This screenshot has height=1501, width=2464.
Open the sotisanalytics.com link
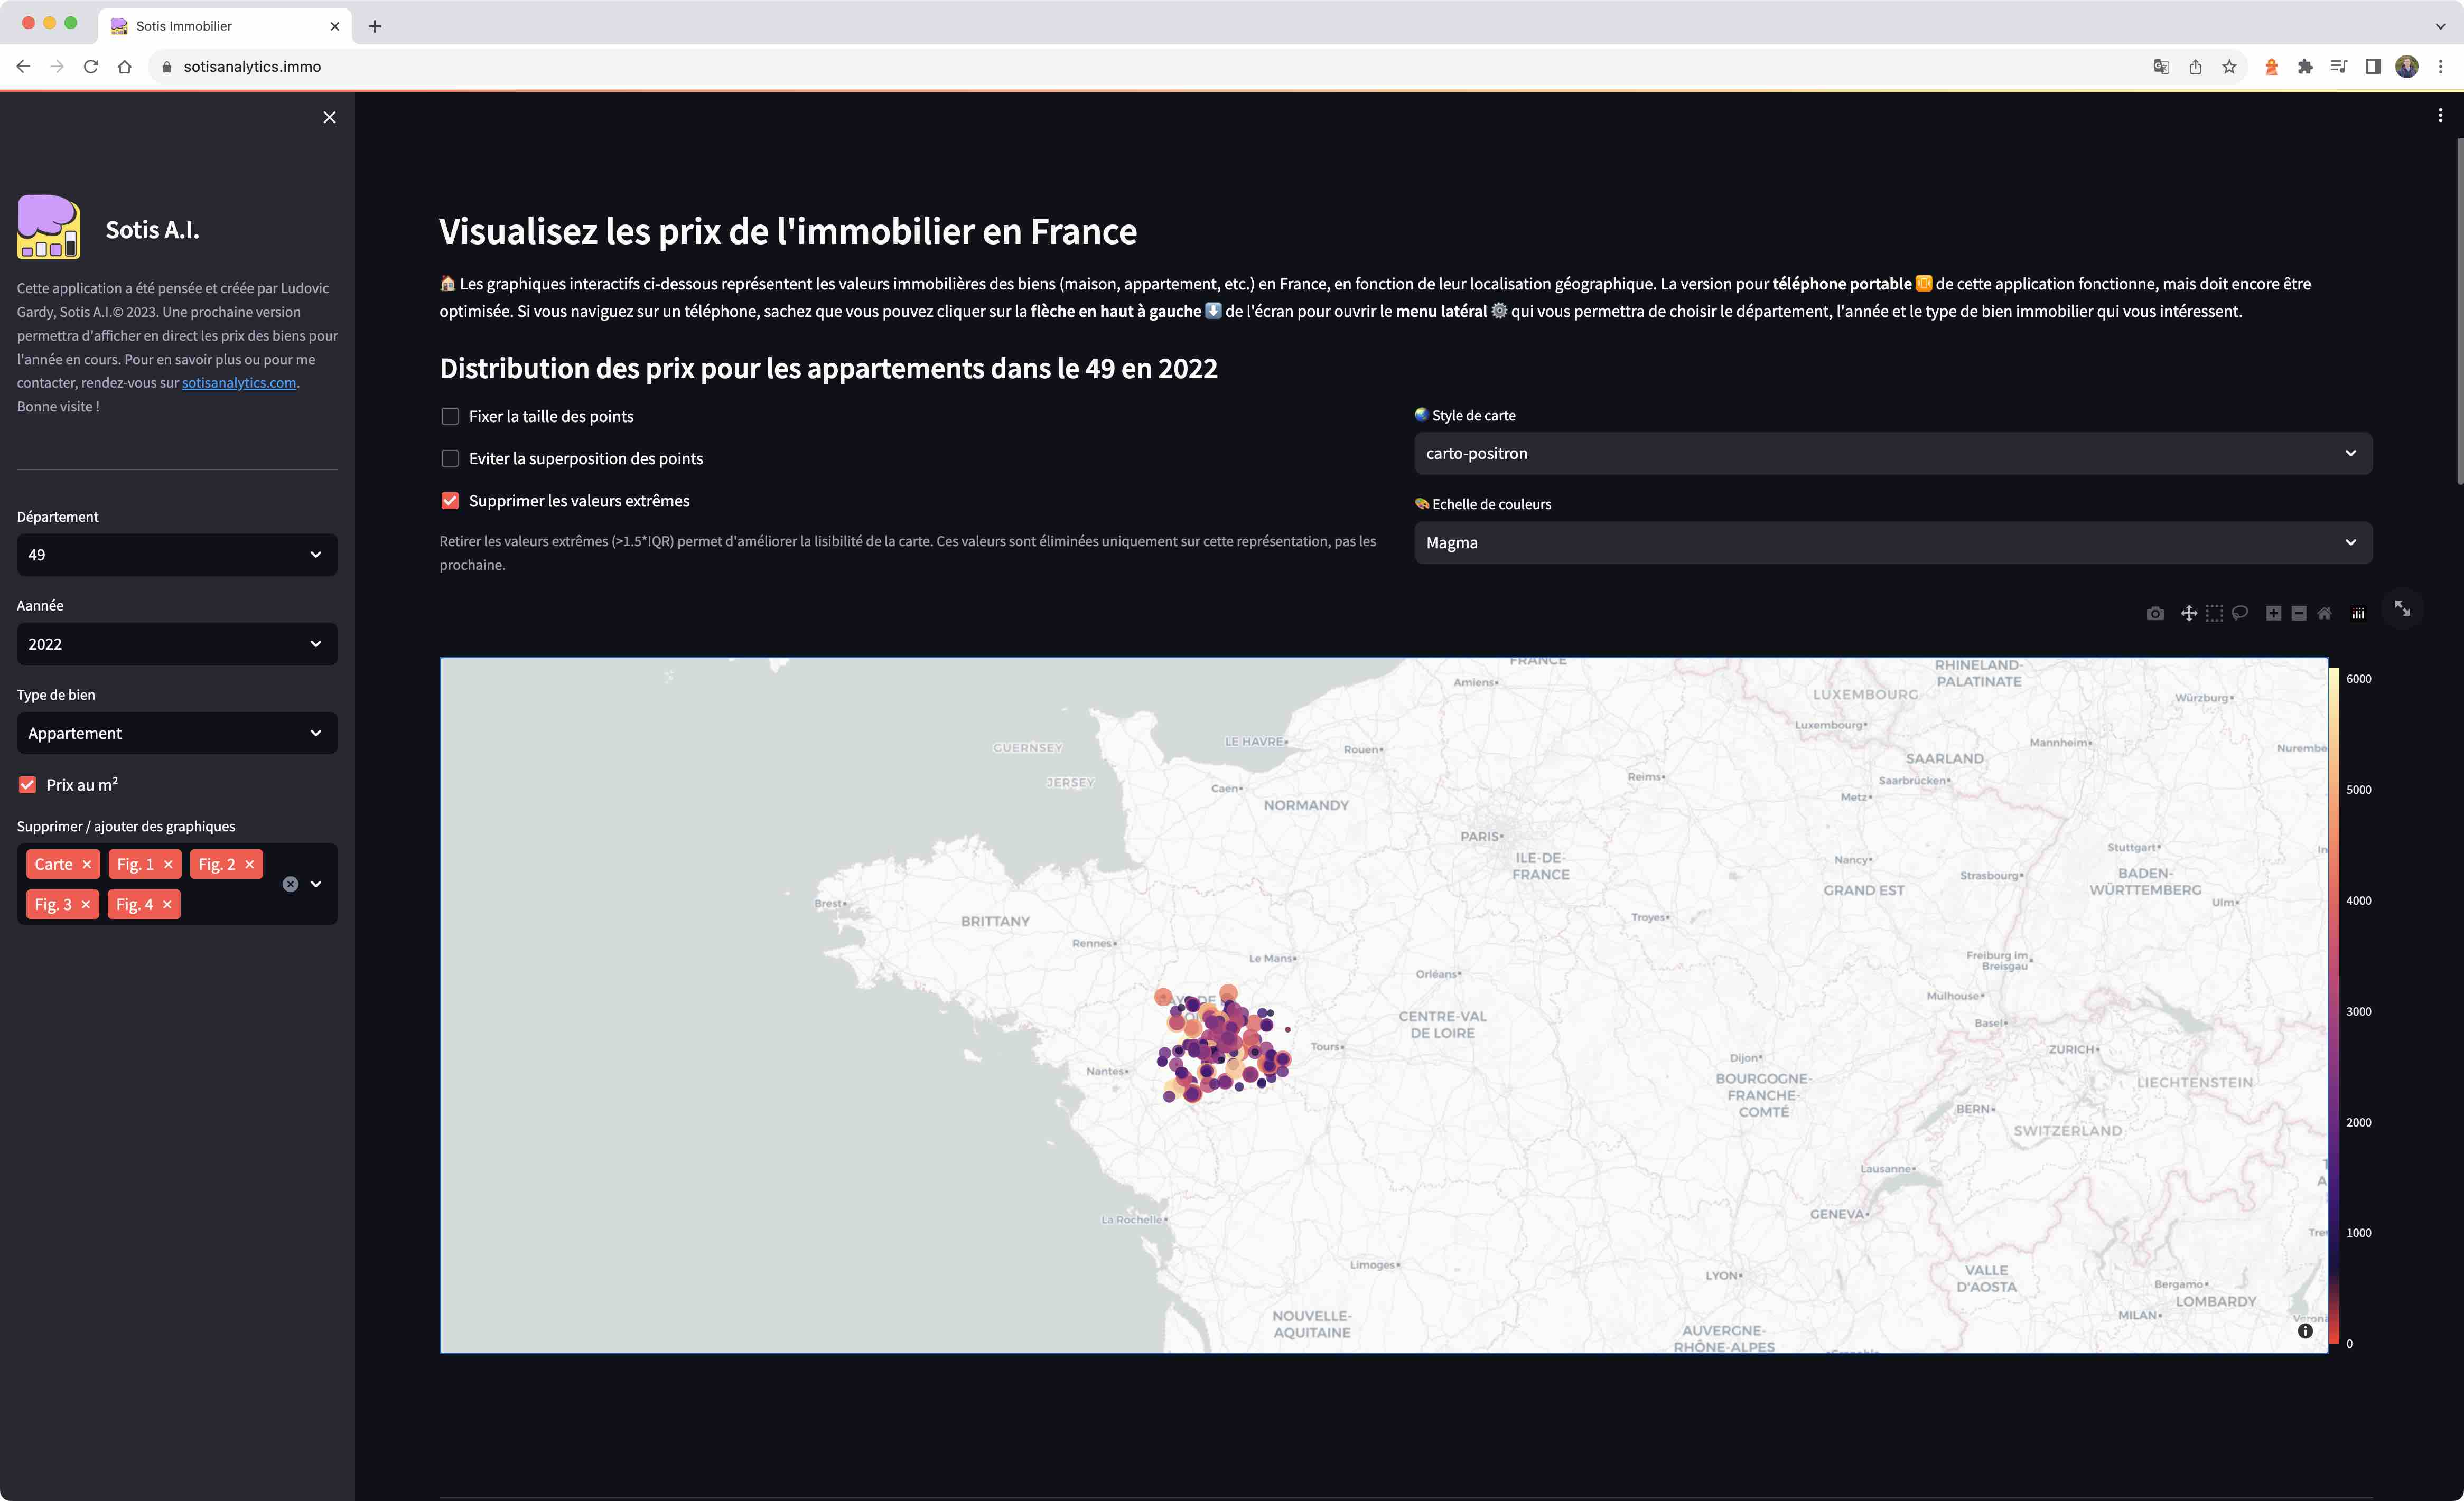point(238,382)
